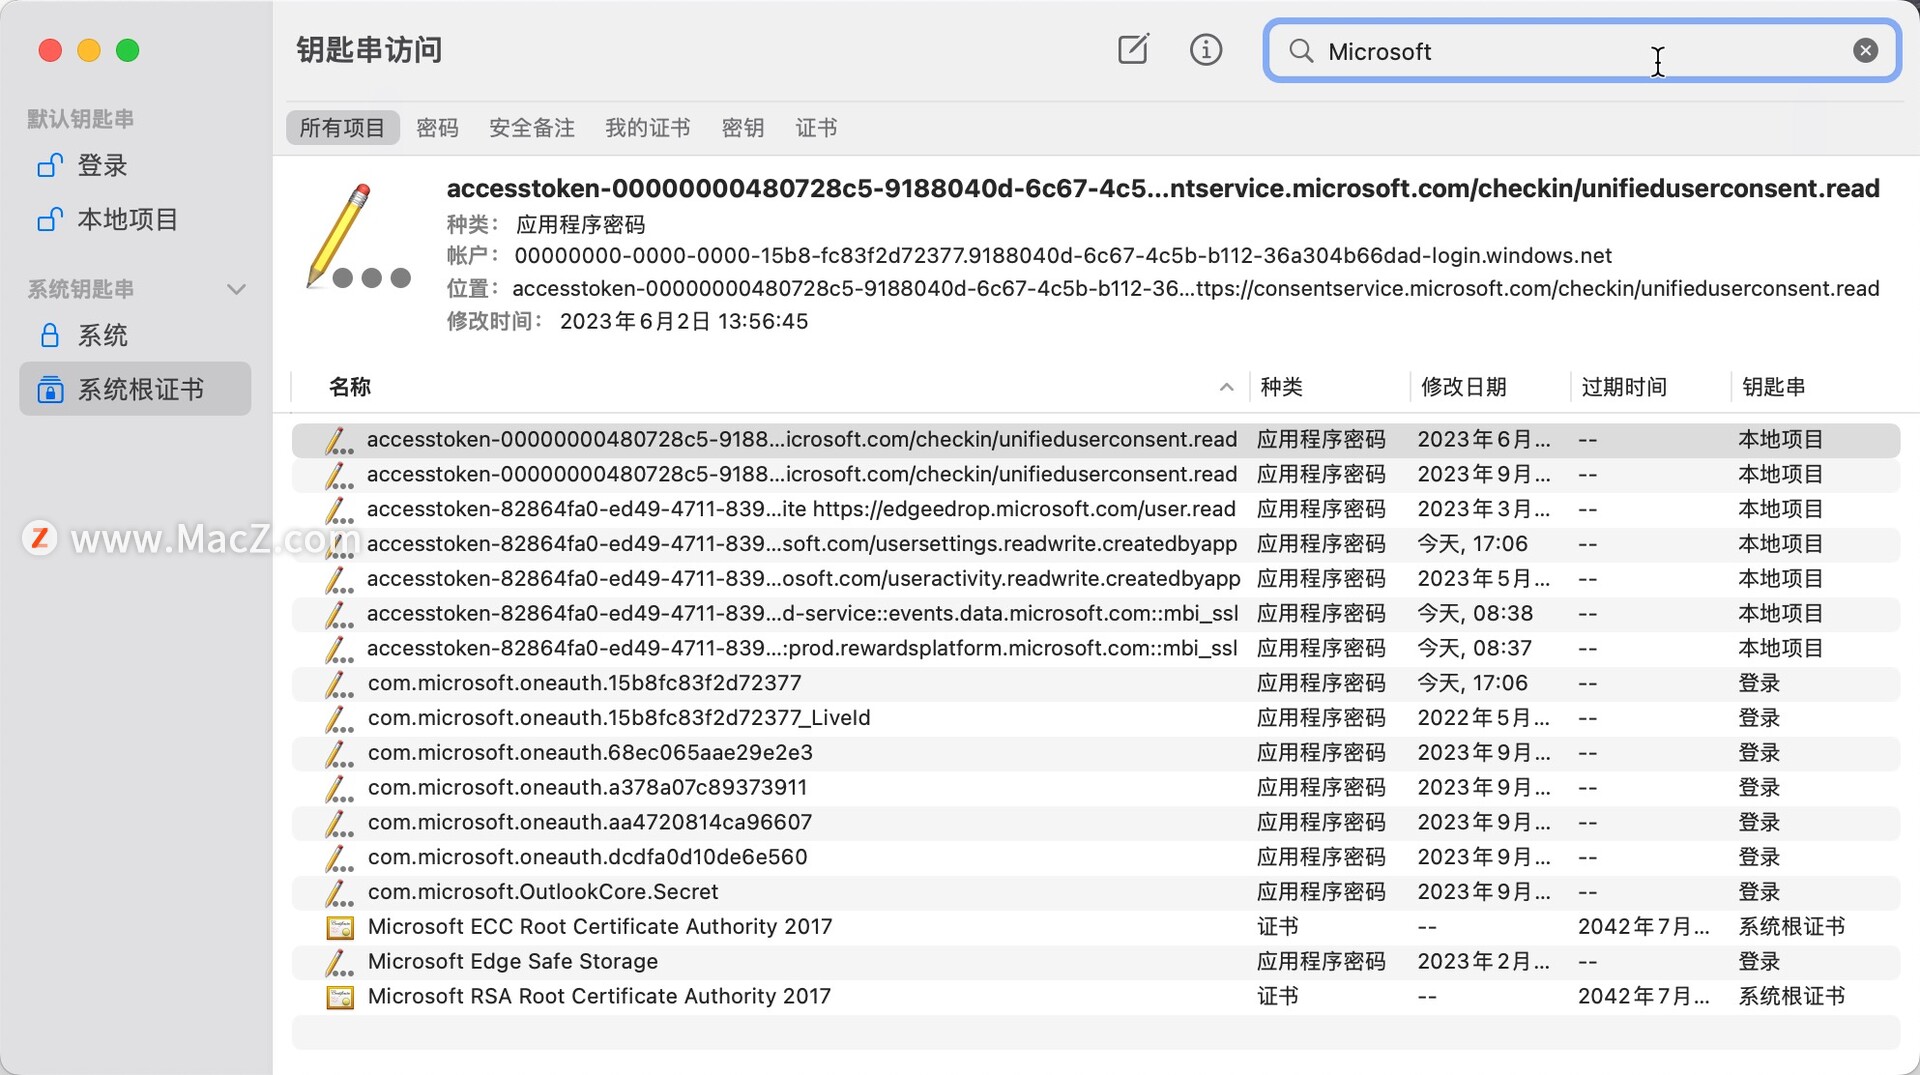Click pencil icon of edgeedrop.microsoft.com row

(x=339, y=510)
